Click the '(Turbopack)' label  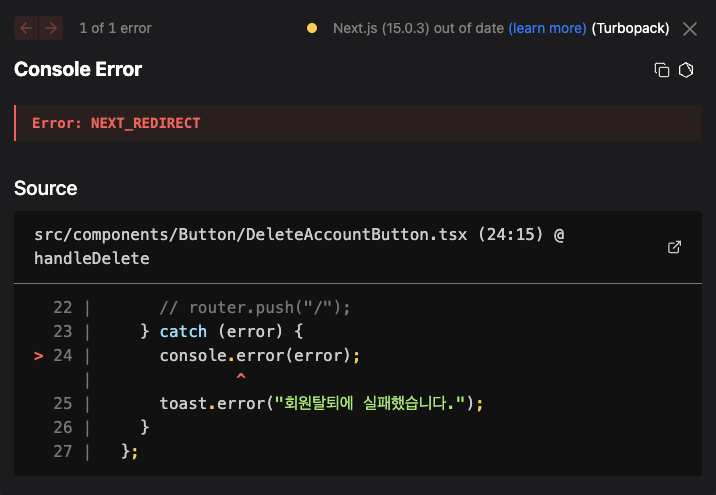point(630,28)
